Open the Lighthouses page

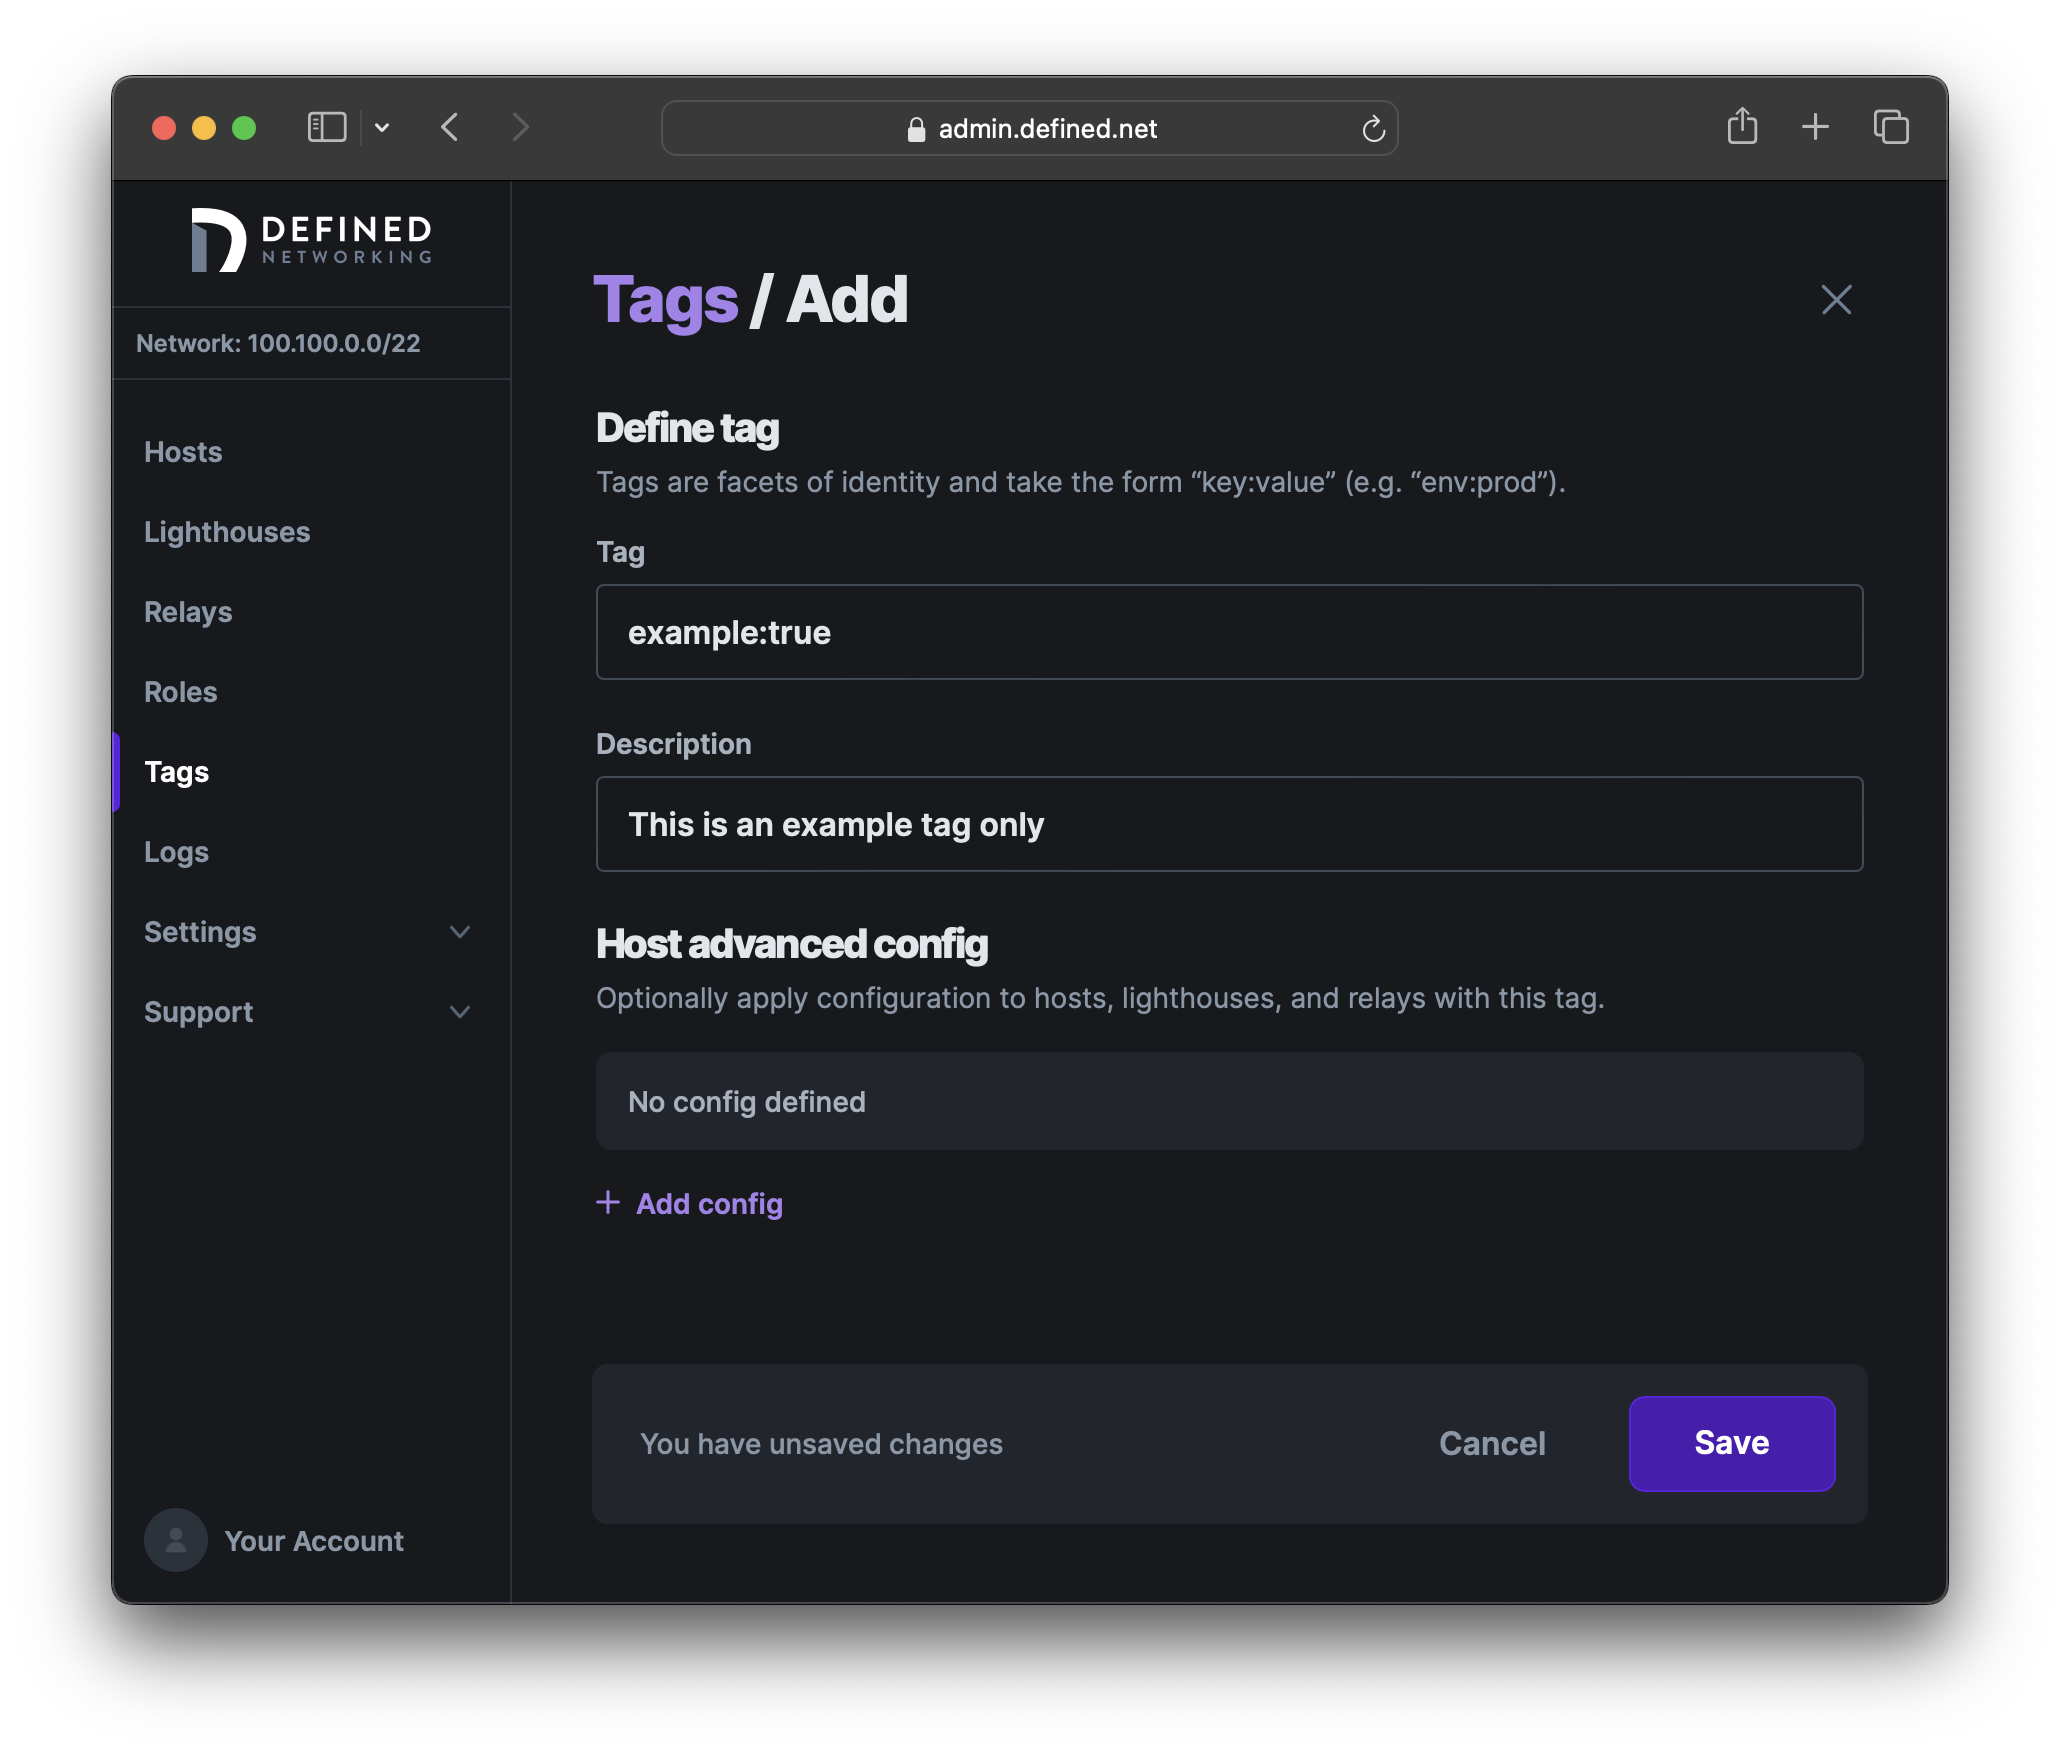click(x=227, y=531)
